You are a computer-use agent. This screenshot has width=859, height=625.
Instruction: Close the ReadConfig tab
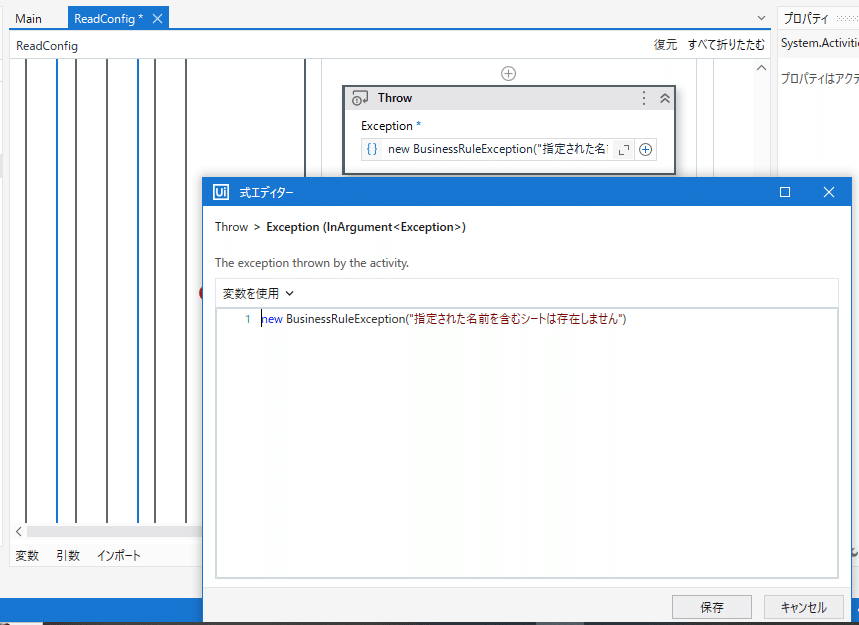157,19
